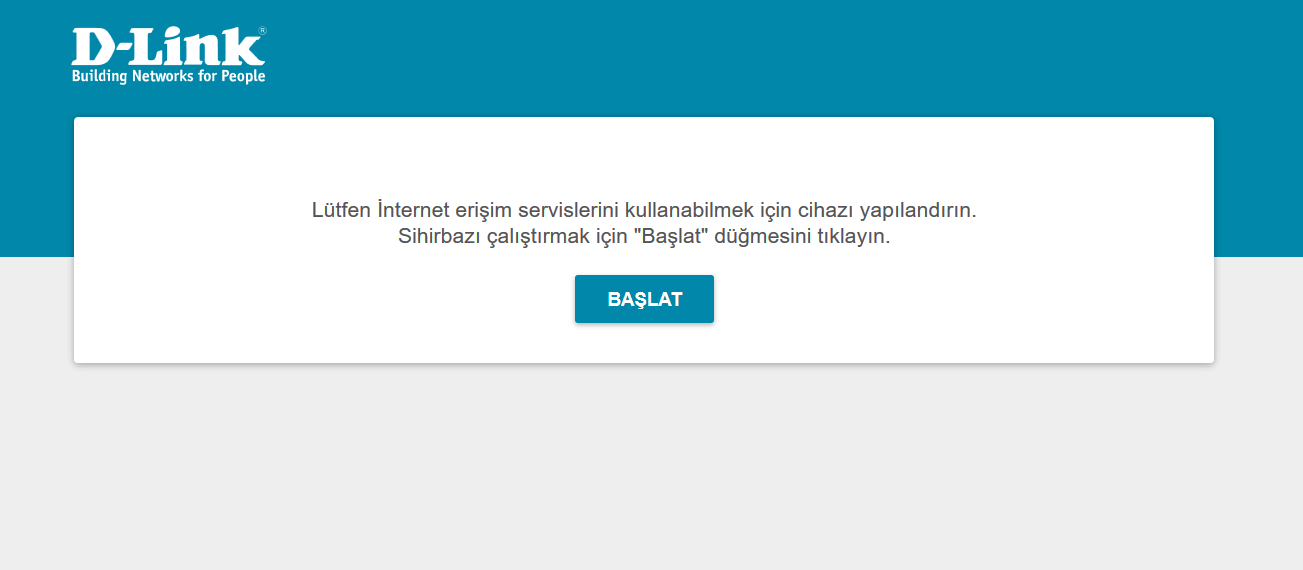Click the teal header band beside the logo
Screen dimensions: 1303x570
(x=750, y=55)
